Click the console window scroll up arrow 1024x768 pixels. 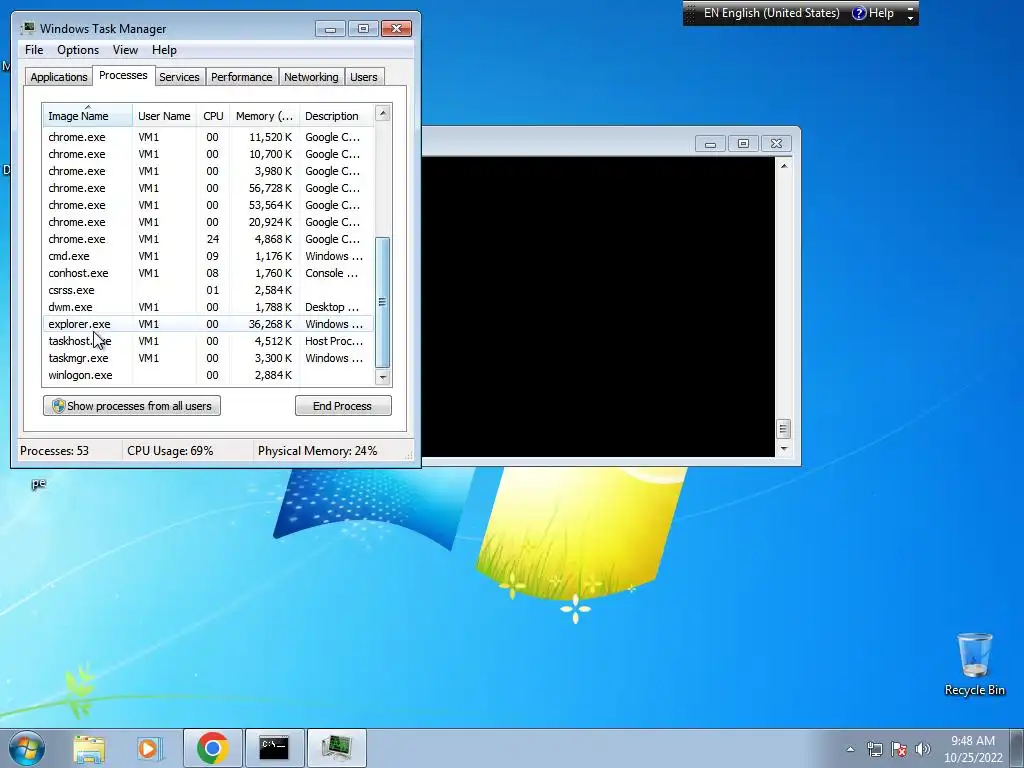[x=784, y=166]
